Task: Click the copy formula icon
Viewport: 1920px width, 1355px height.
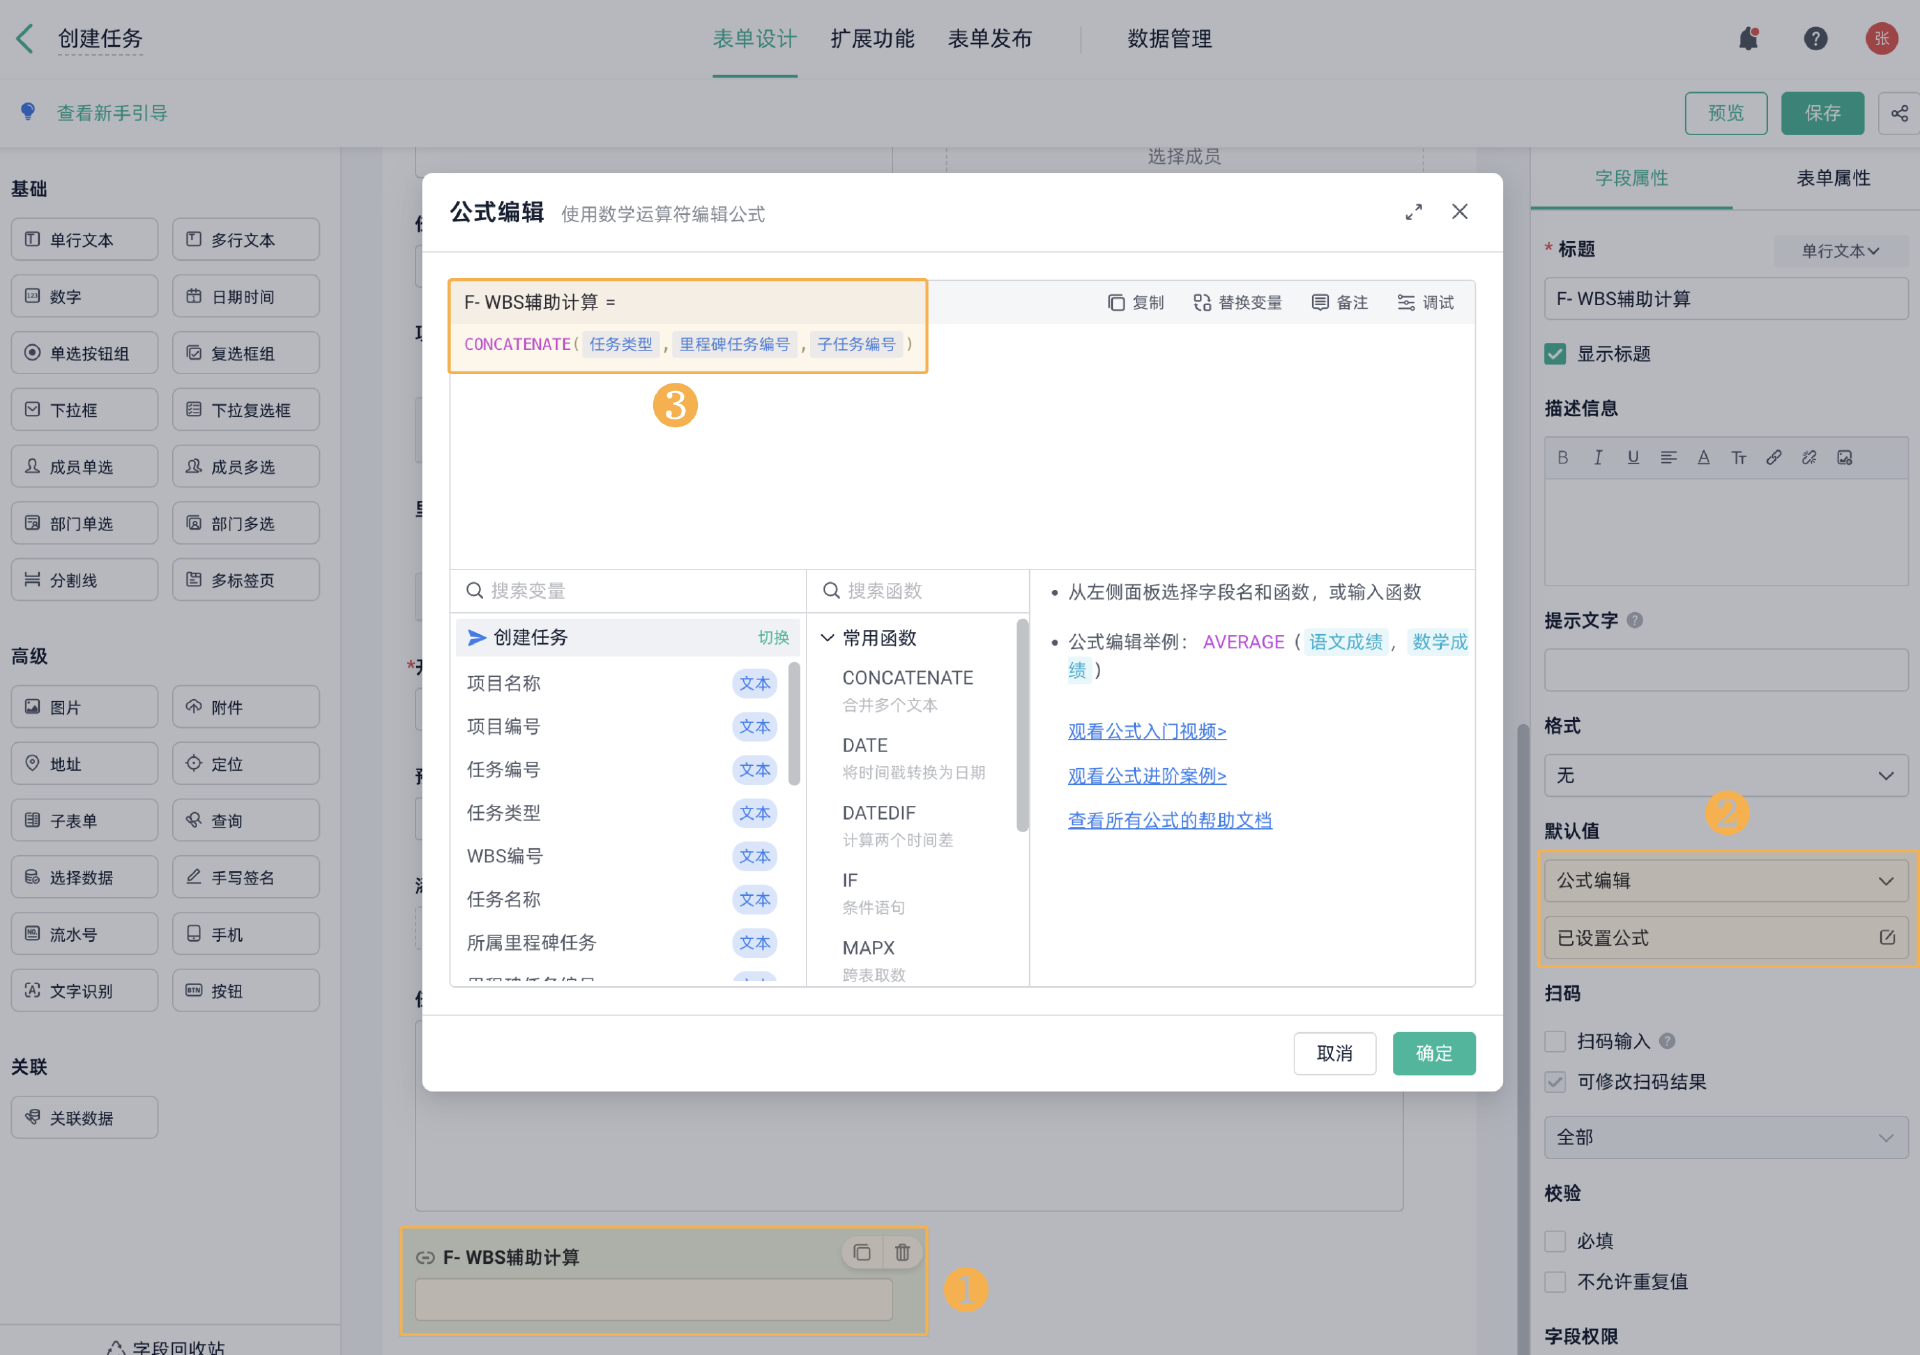Action: 1117,303
